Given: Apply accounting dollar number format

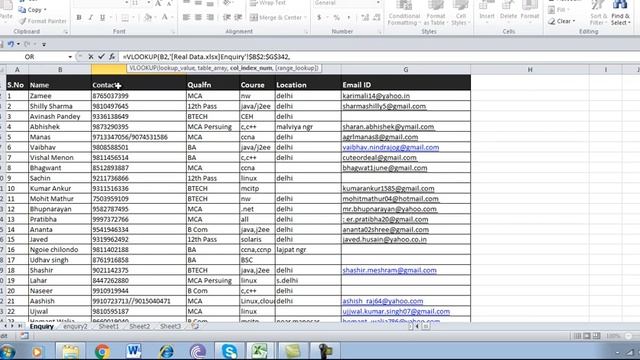Looking at the screenshot, I should tap(319, 18).
